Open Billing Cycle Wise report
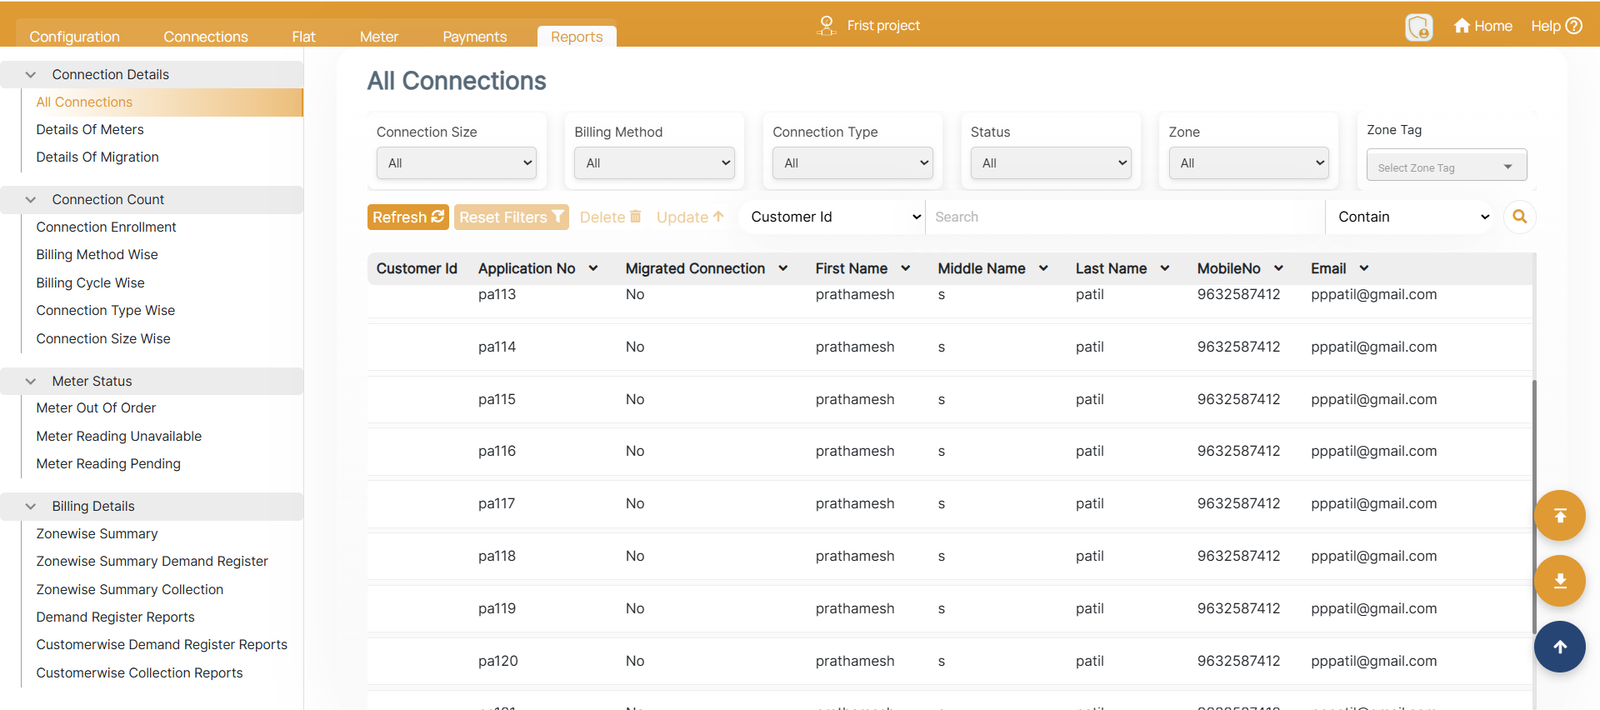 [x=90, y=283]
